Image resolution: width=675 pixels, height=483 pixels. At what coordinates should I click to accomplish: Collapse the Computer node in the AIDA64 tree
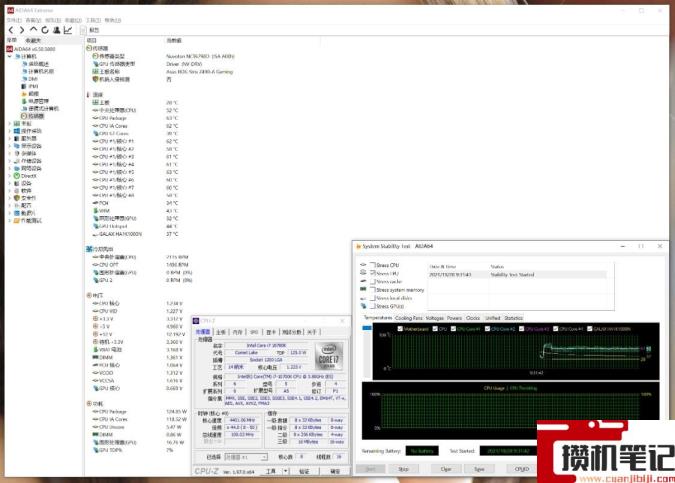[x=9, y=56]
